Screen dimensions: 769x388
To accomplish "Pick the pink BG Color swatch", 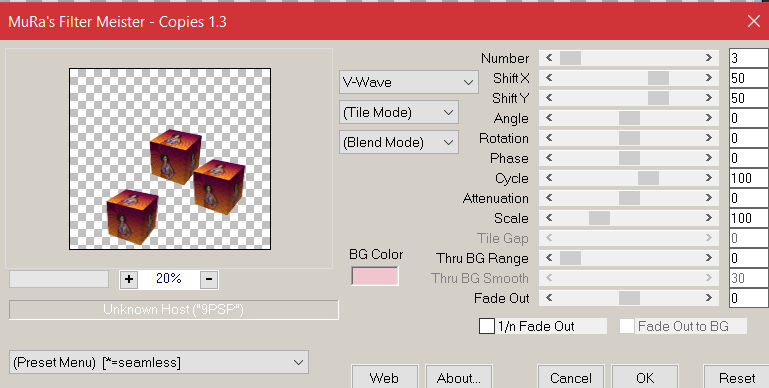I will coord(375,276).
